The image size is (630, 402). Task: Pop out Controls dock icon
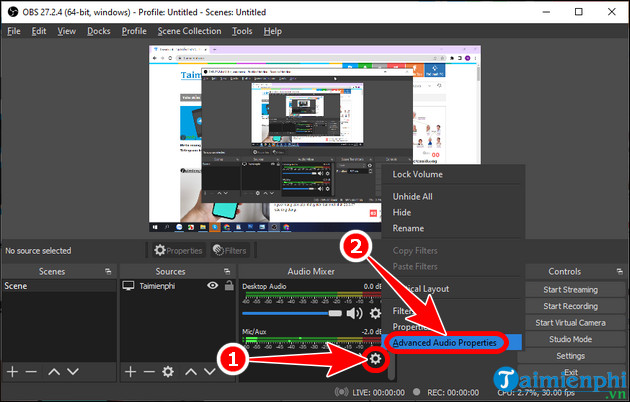[620, 271]
